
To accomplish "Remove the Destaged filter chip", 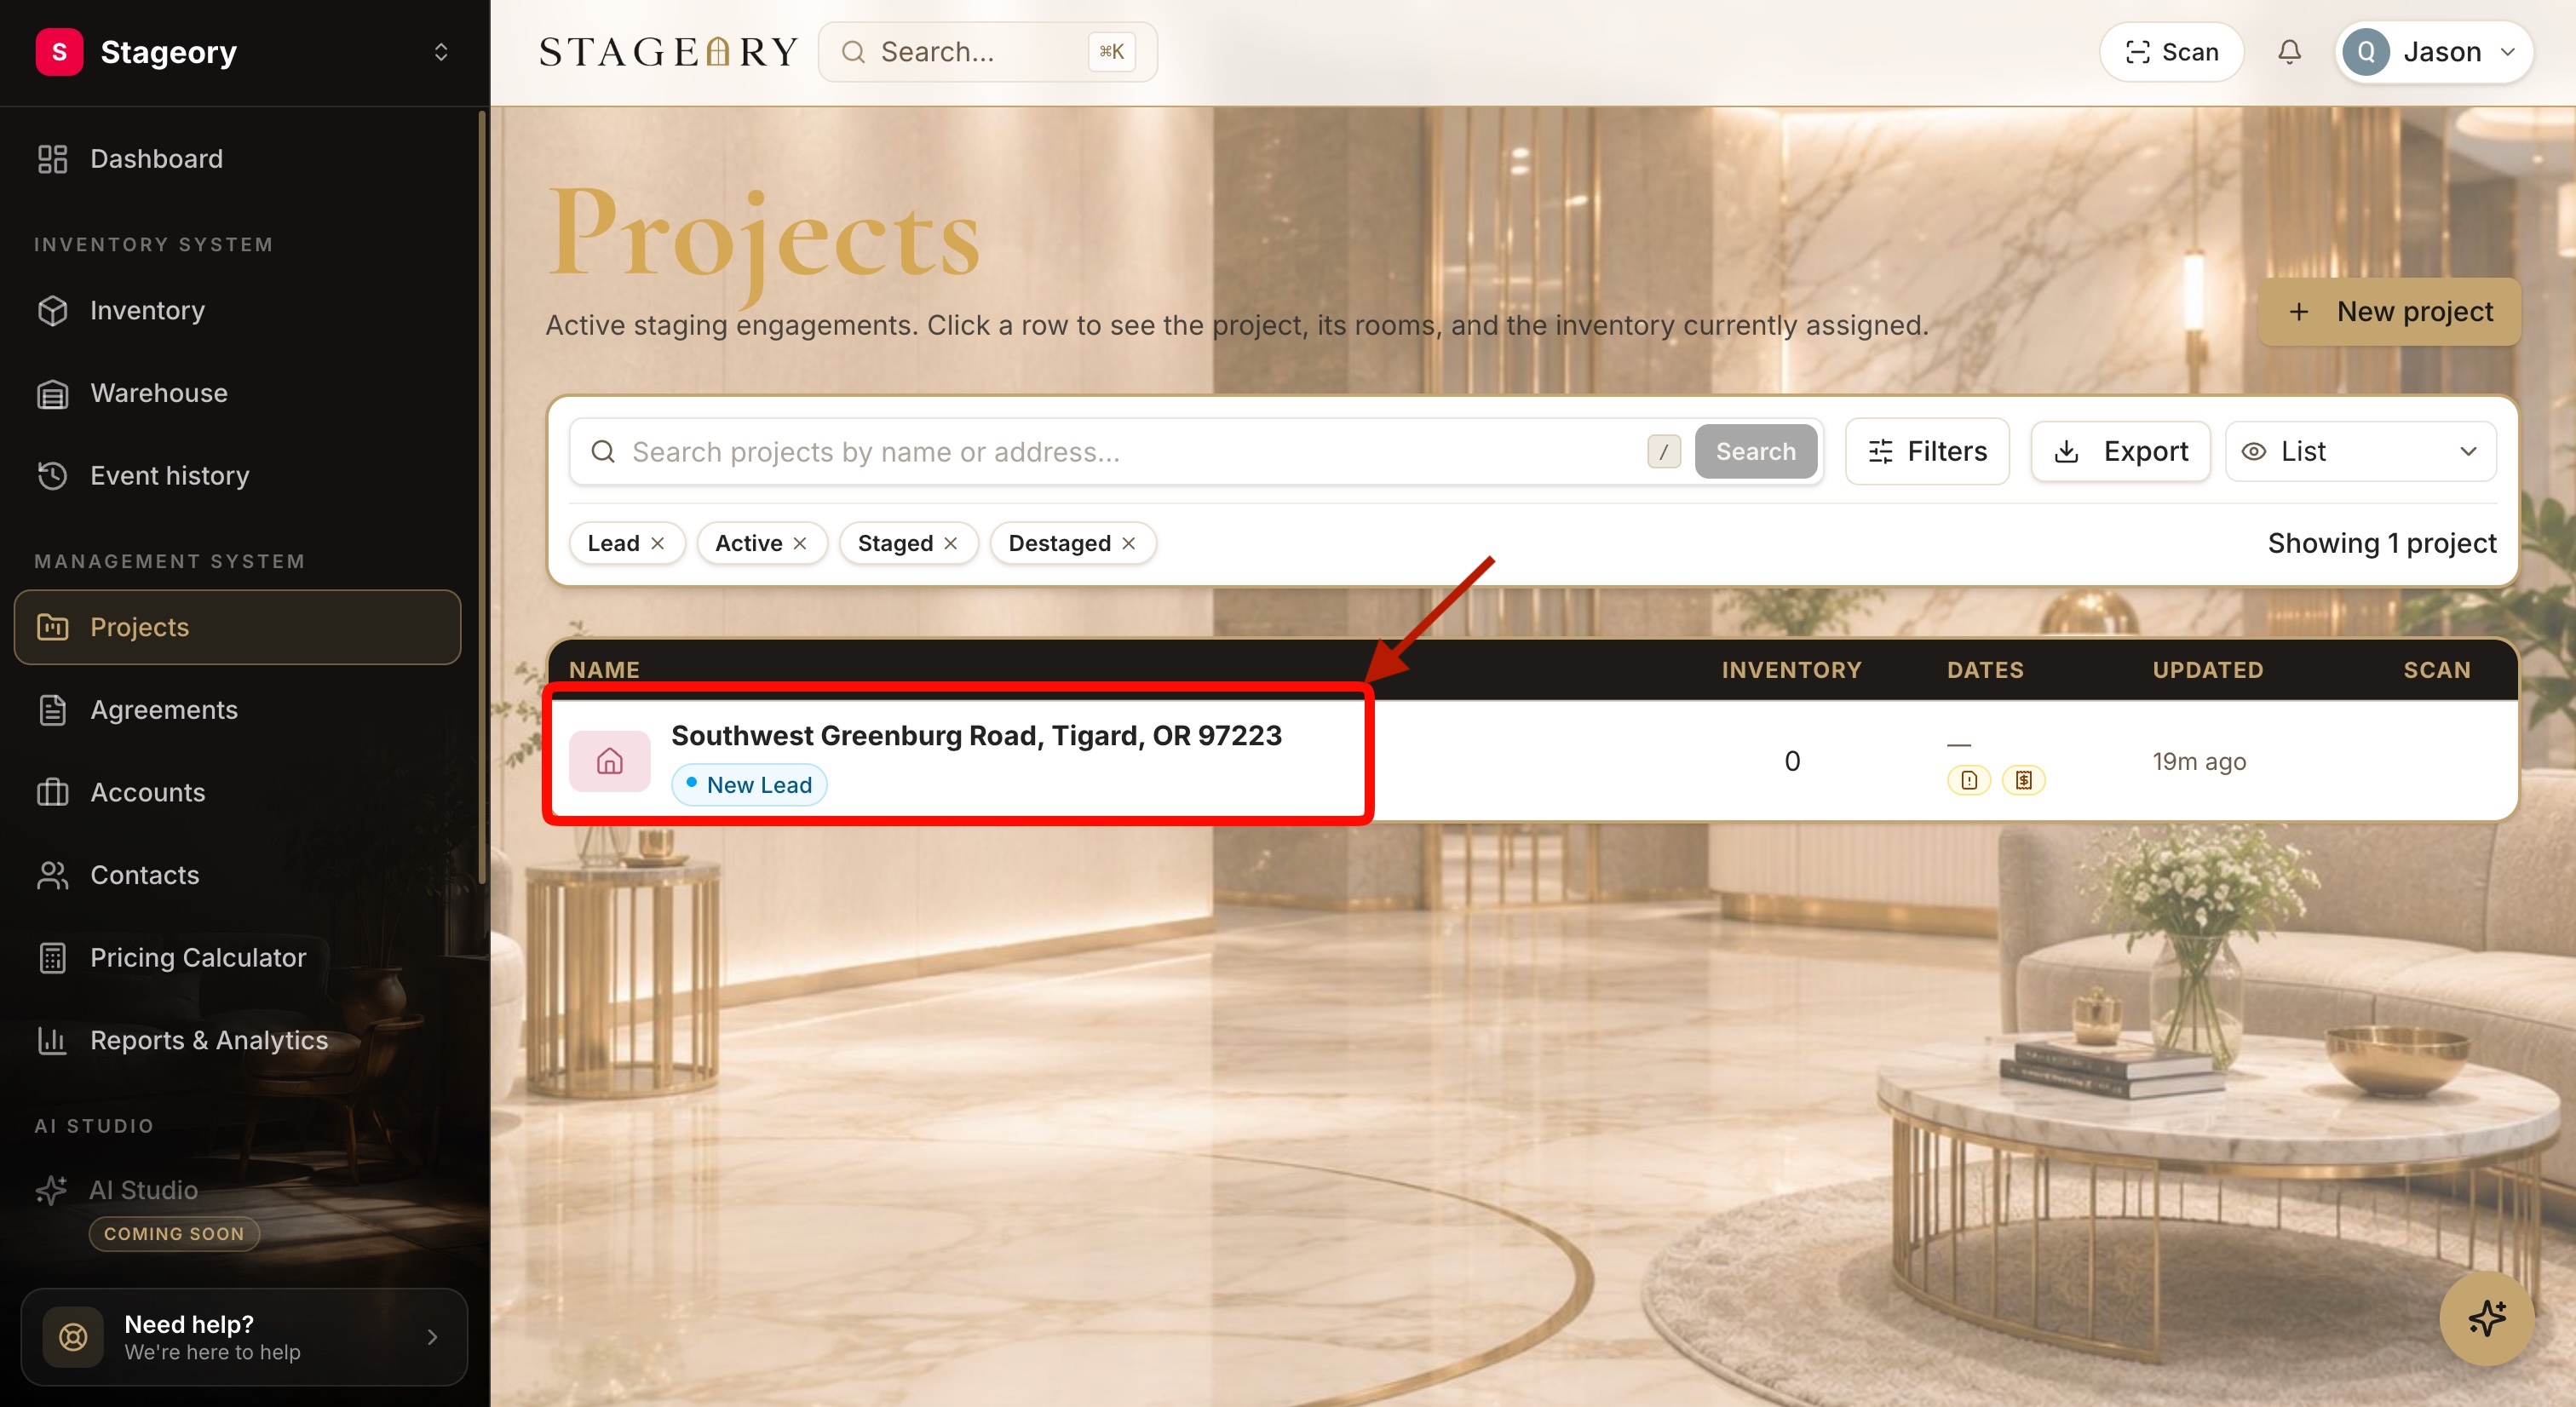I will [x=1129, y=543].
